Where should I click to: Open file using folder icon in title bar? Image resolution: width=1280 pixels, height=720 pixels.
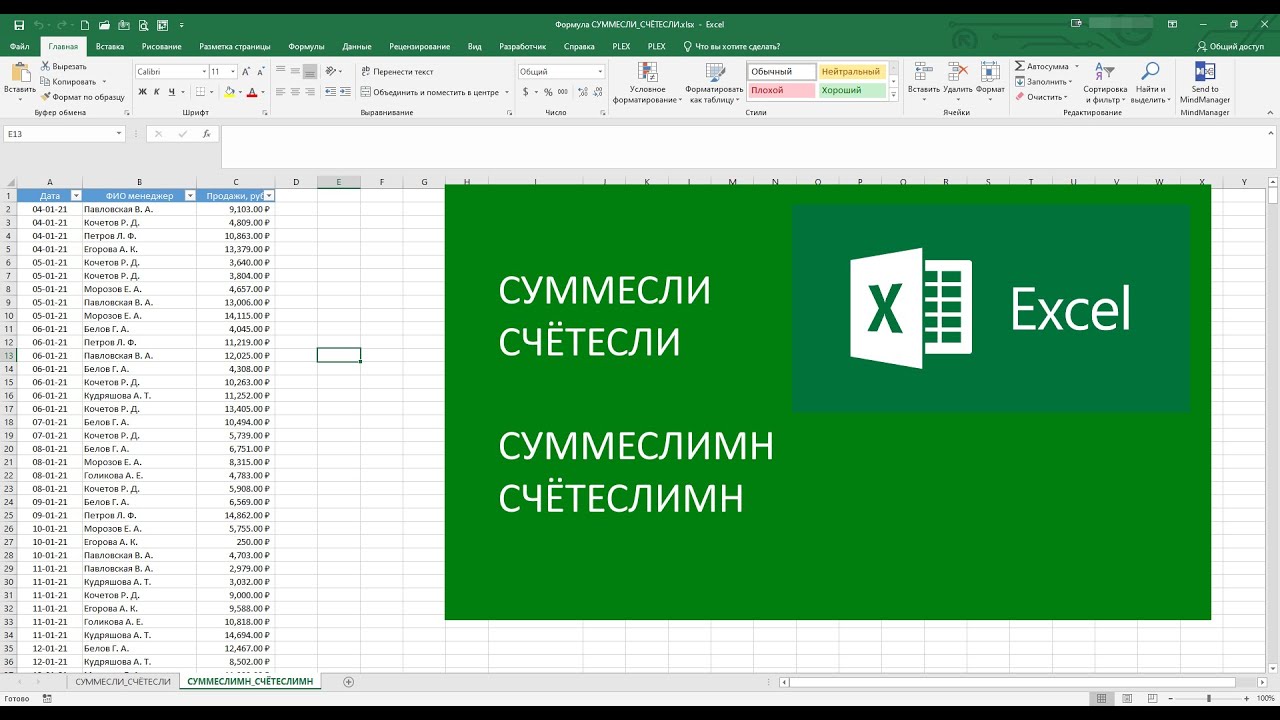[x=104, y=24]
